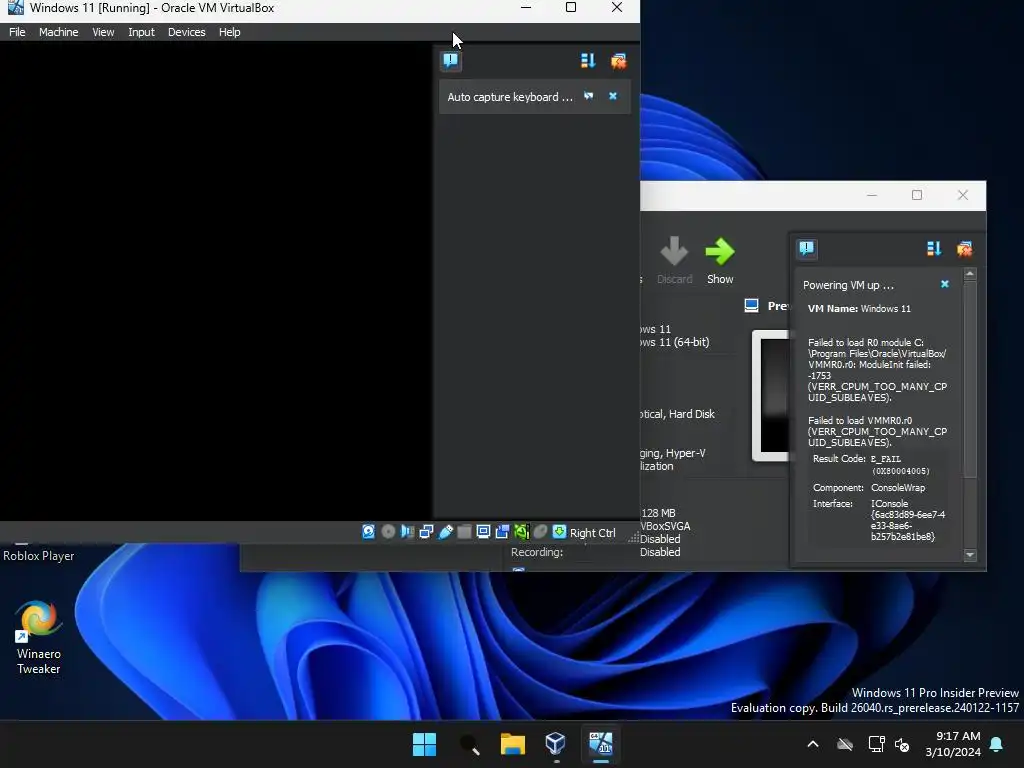1024x768 pixels.
Task: Click clear all notifications icon in VM window
Action: point(618,61)
